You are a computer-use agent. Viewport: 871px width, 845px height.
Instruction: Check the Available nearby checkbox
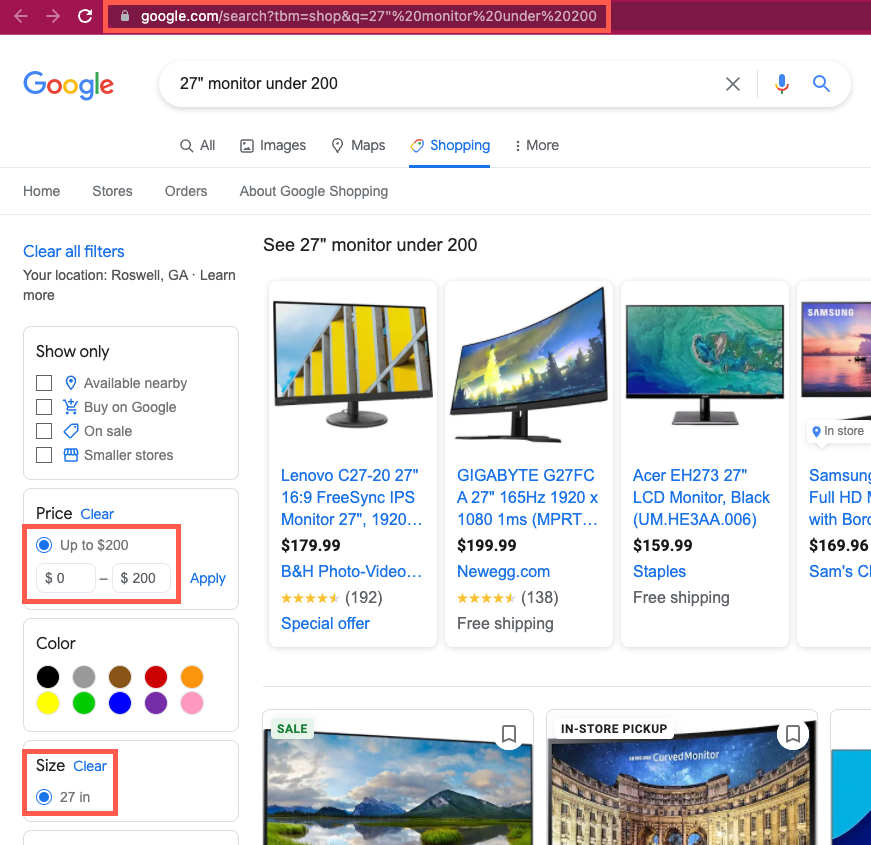coord(44,383)
